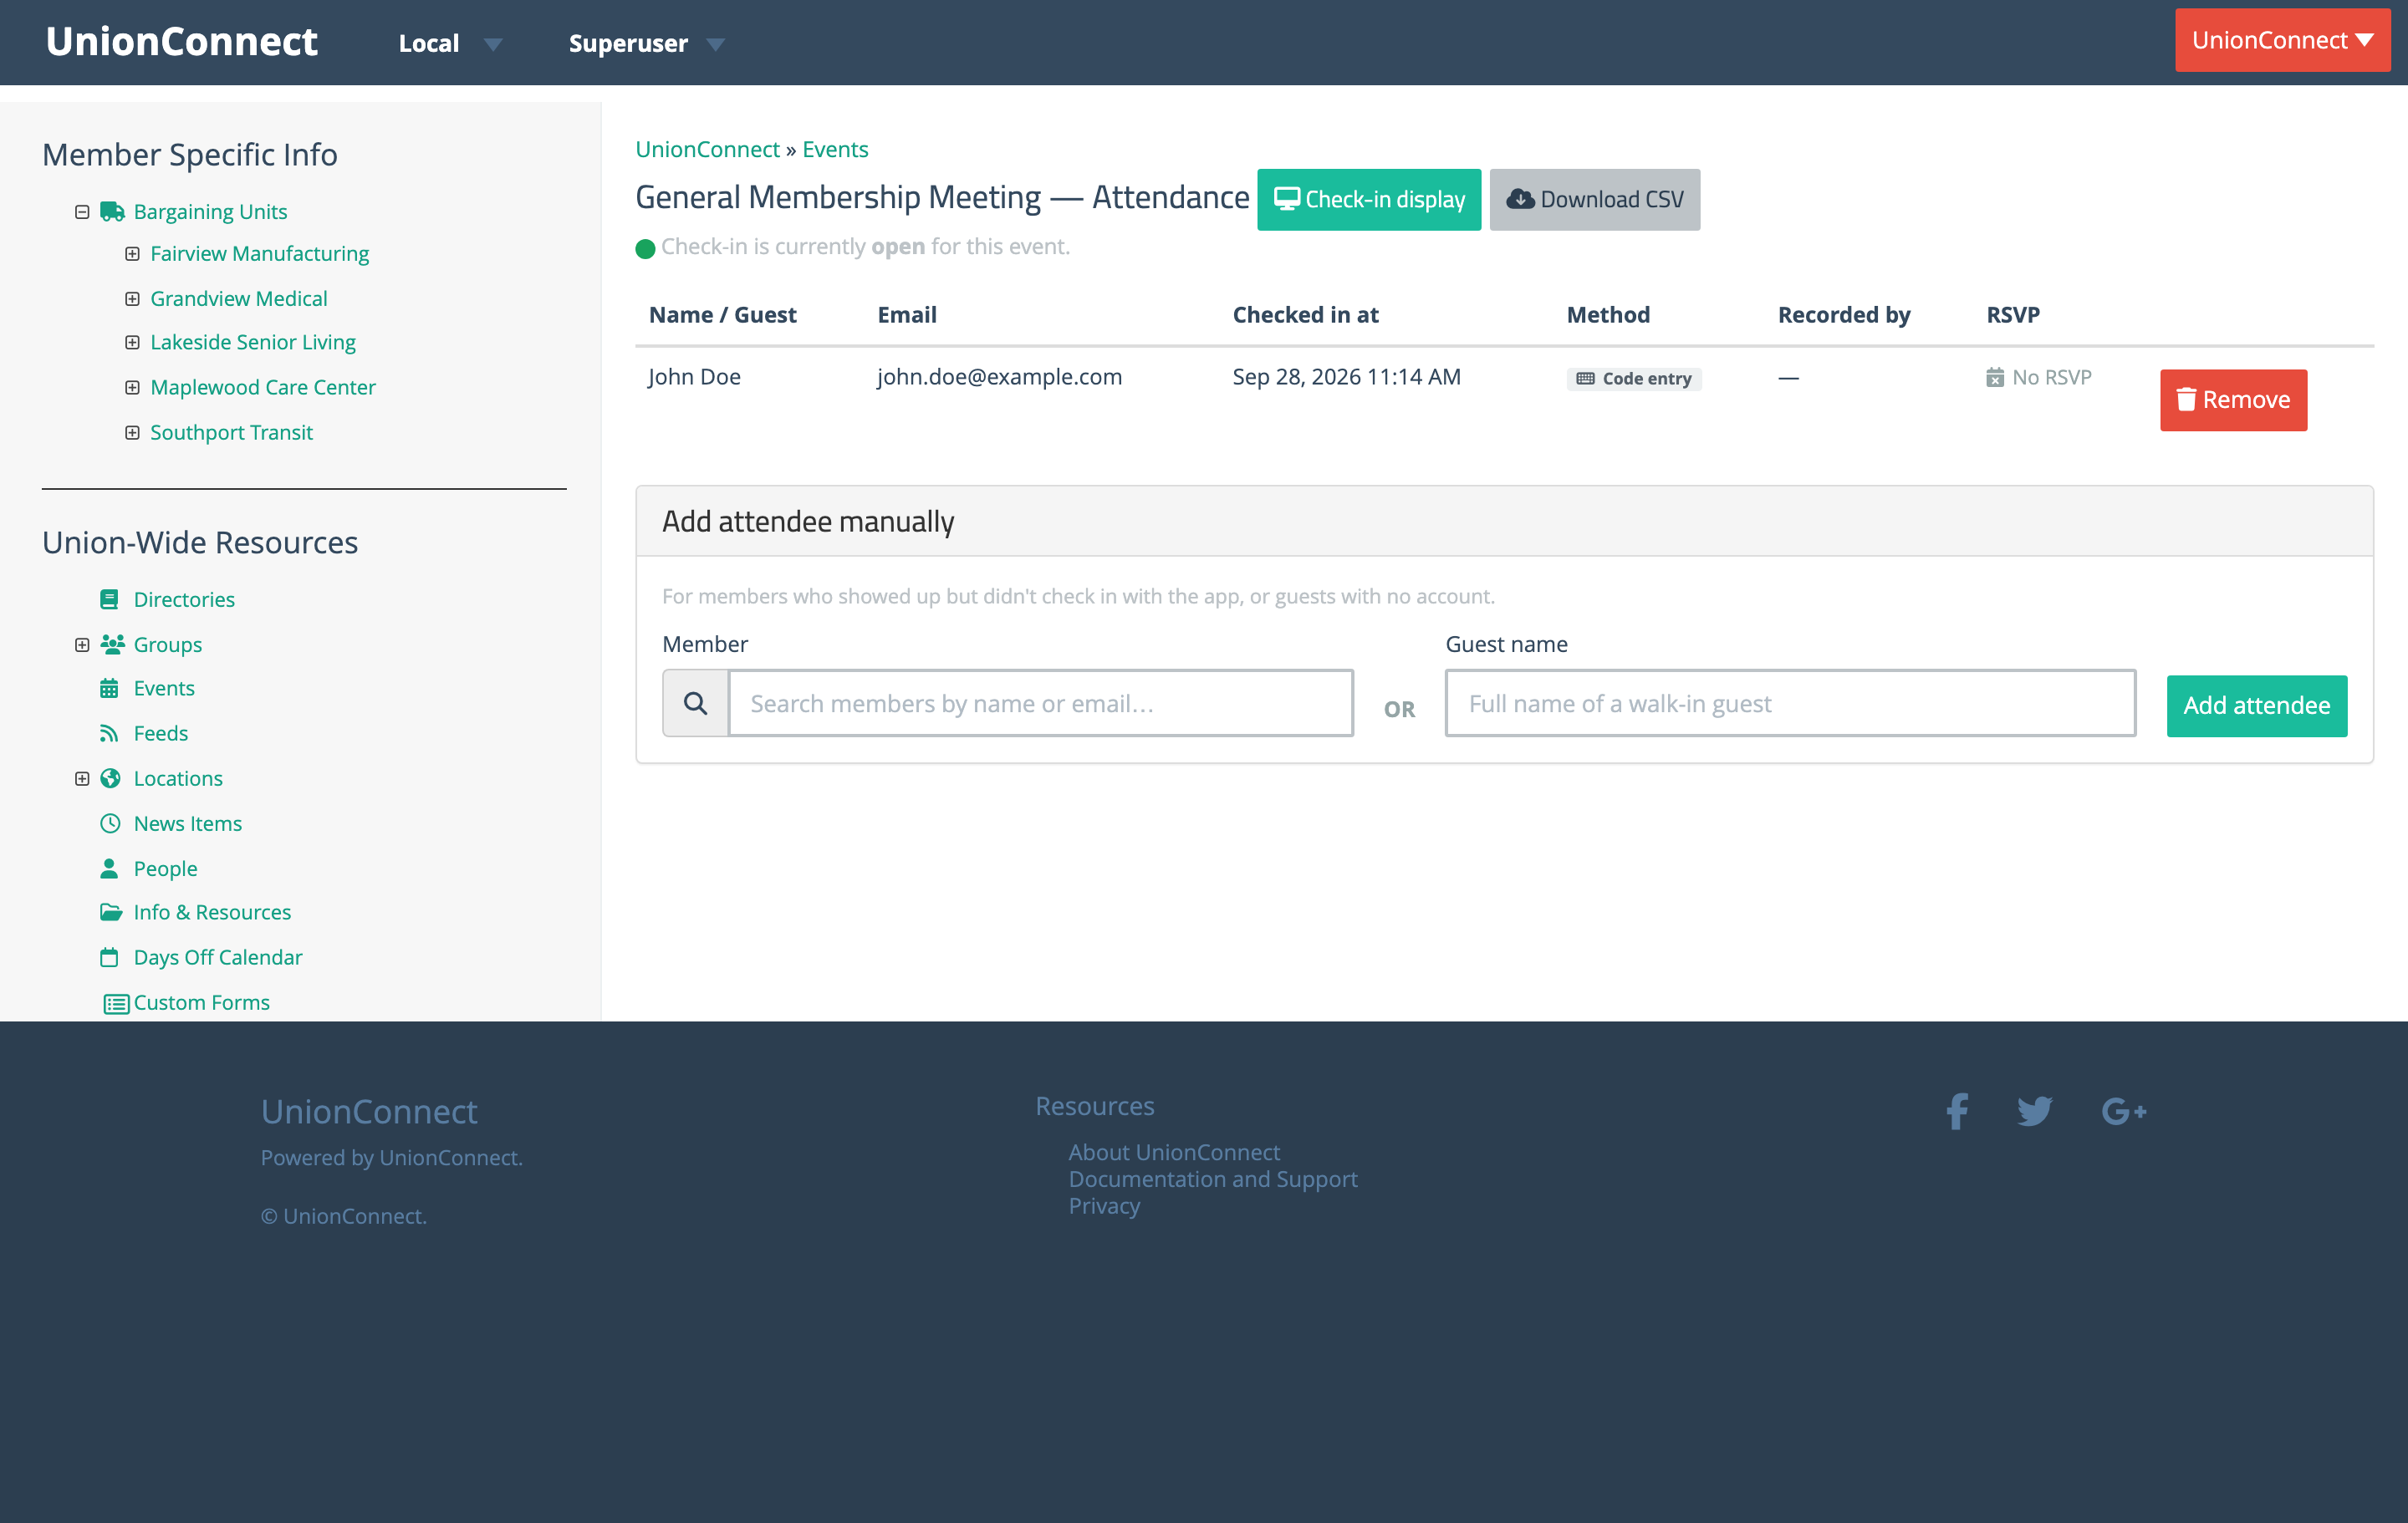Expand the Grandview Medical node

132,298
